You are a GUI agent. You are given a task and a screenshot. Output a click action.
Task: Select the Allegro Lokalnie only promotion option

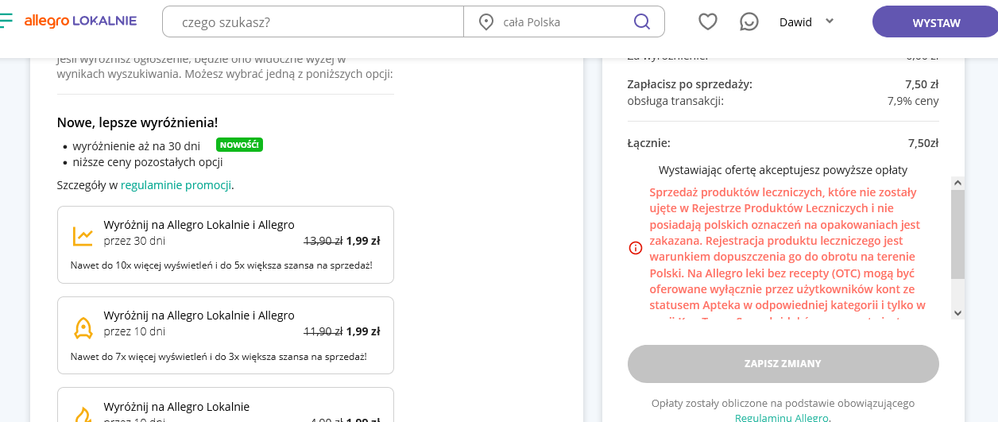tap(225, 407)
